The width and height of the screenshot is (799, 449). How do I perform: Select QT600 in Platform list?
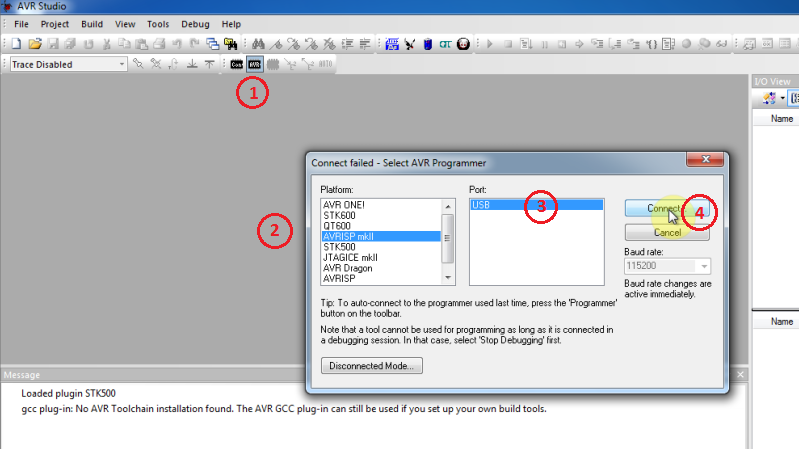(381, 226)
